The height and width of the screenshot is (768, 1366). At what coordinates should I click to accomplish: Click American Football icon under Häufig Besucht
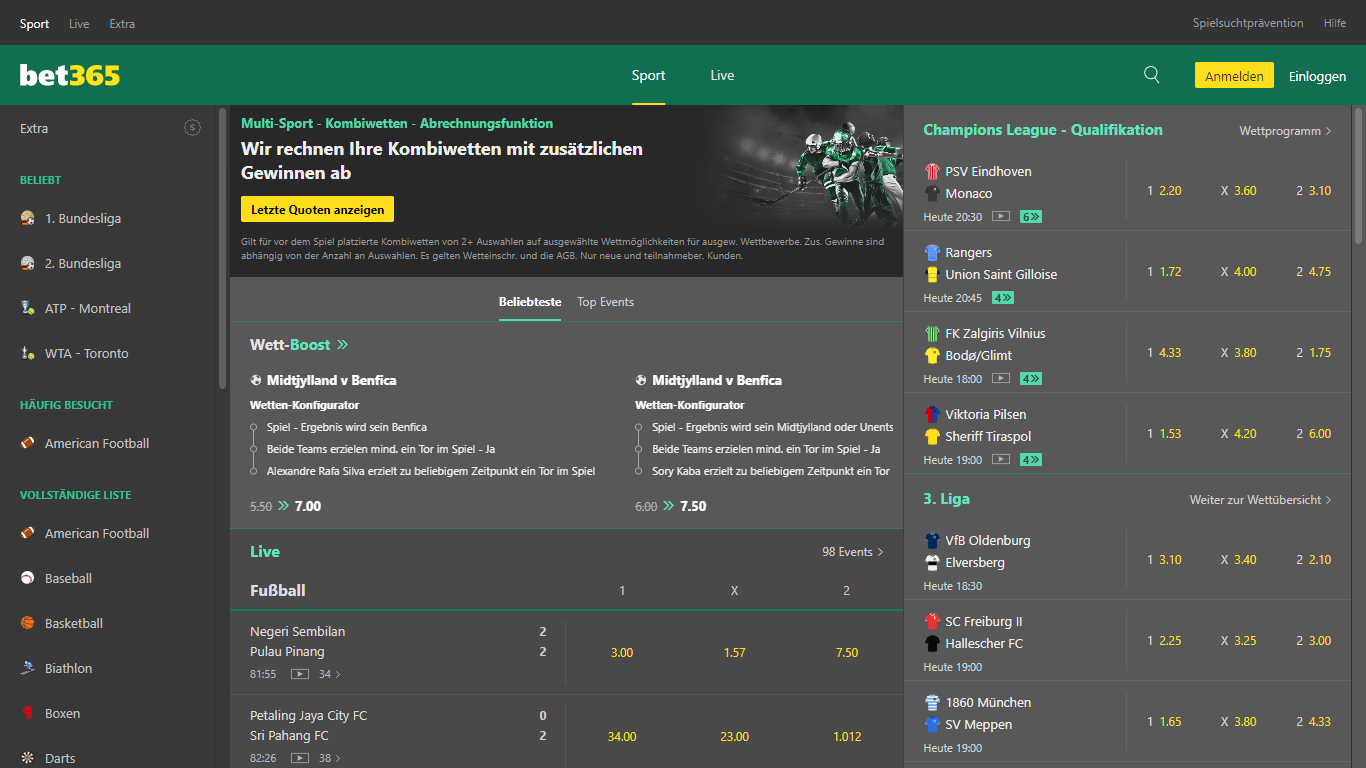tap(28, 443)
